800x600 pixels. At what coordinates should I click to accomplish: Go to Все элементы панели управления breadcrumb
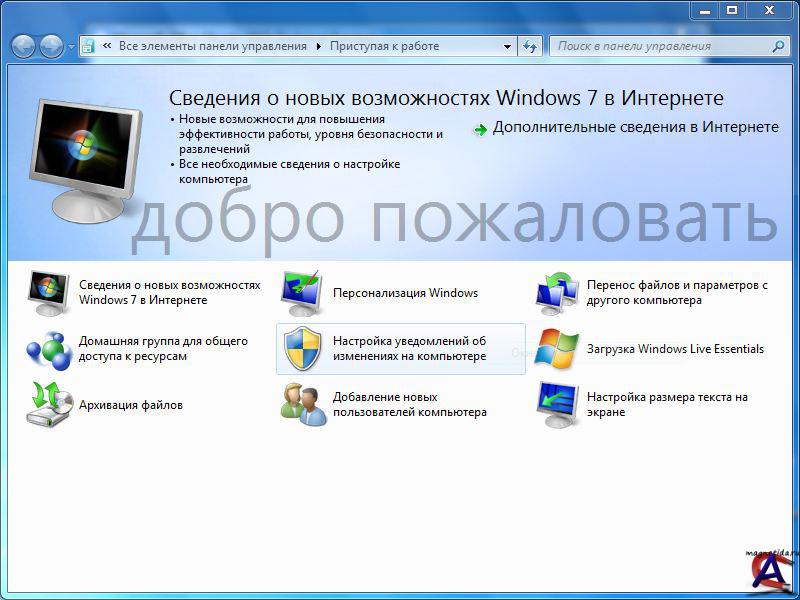(x=212, y=46)
